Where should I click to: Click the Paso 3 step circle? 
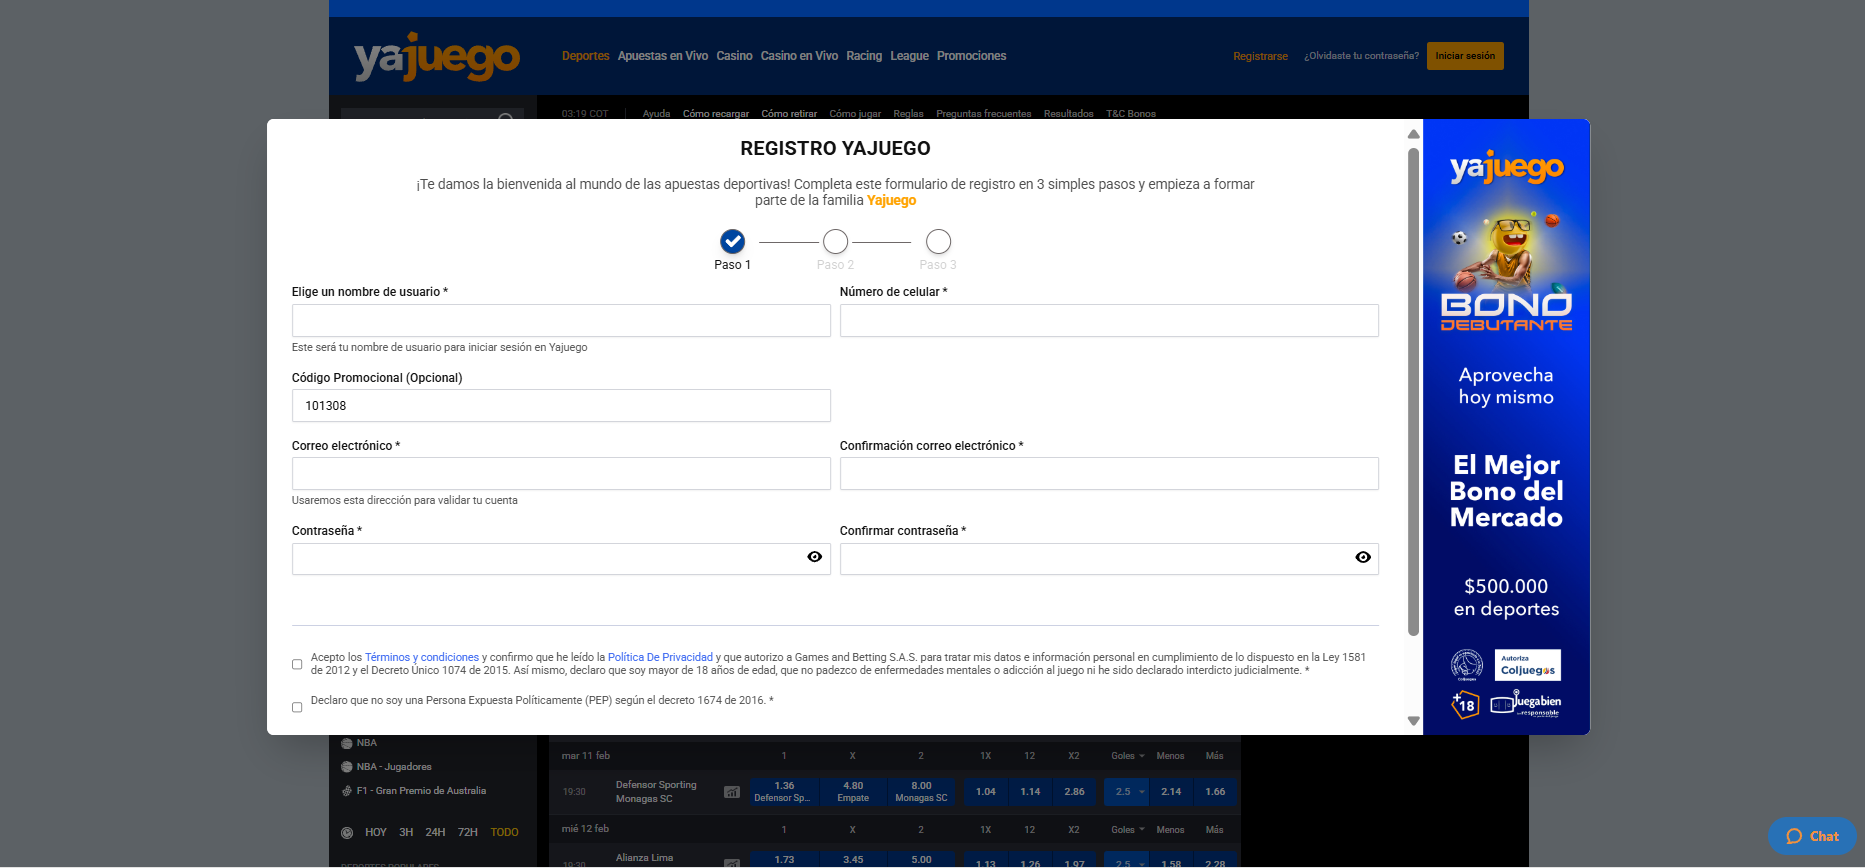(938, 241)
